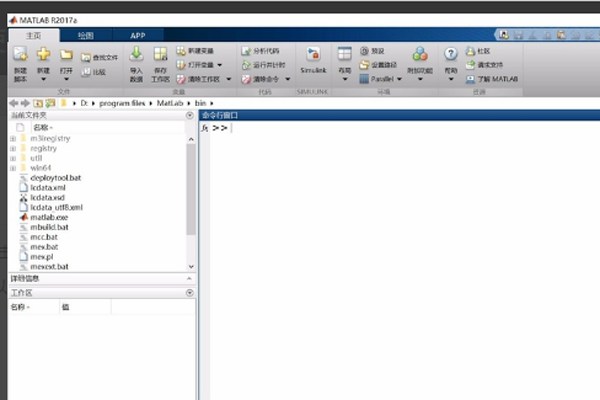This screenshot has width=600, height=400.
Task: Click the Add-Ons (附加功能) icon
Action: click(x=420, y=54)
